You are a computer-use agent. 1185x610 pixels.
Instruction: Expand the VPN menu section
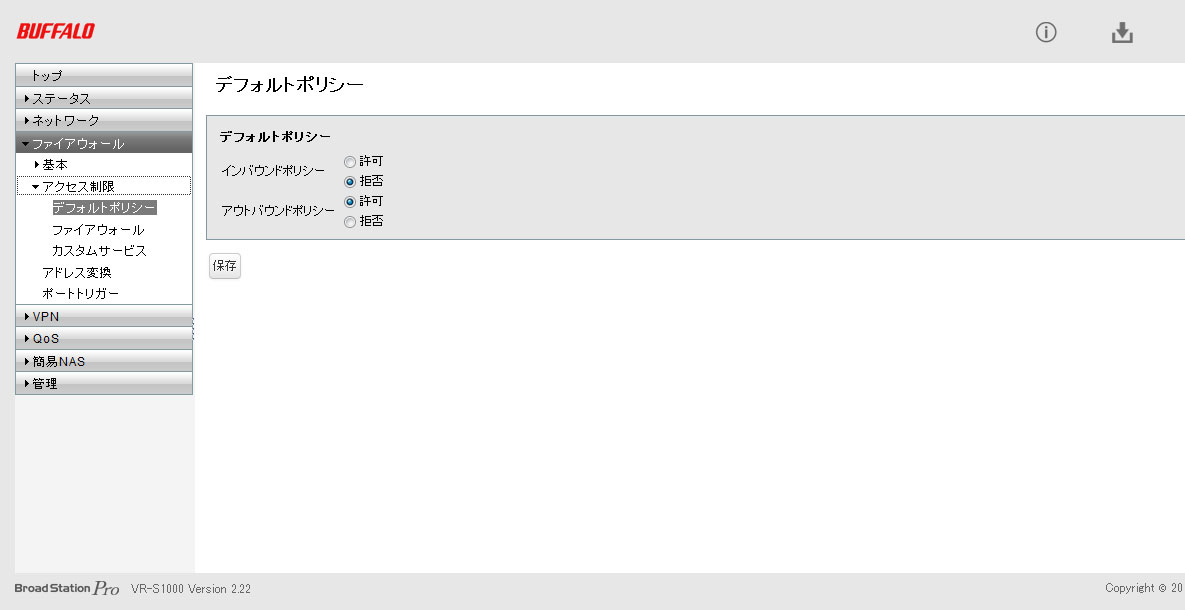pyautogui.click(x=46, y=317)
